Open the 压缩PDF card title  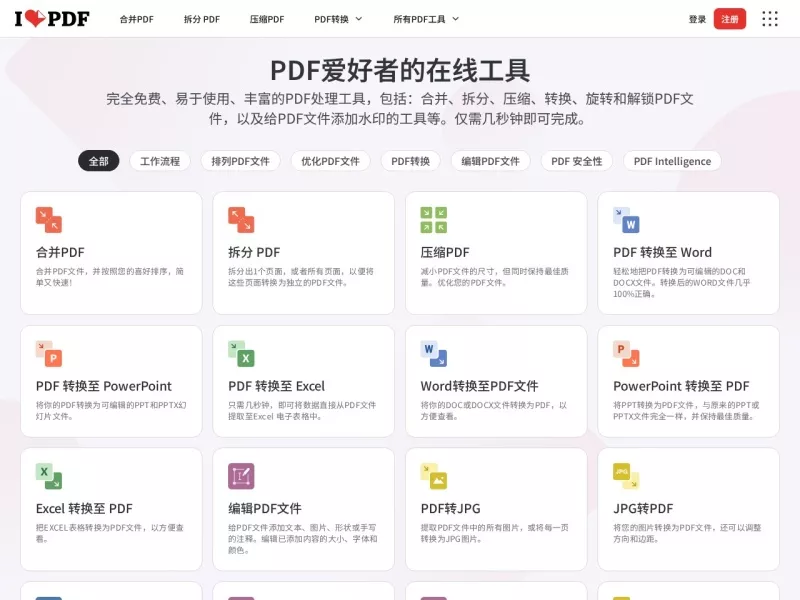tap(445, 253)
